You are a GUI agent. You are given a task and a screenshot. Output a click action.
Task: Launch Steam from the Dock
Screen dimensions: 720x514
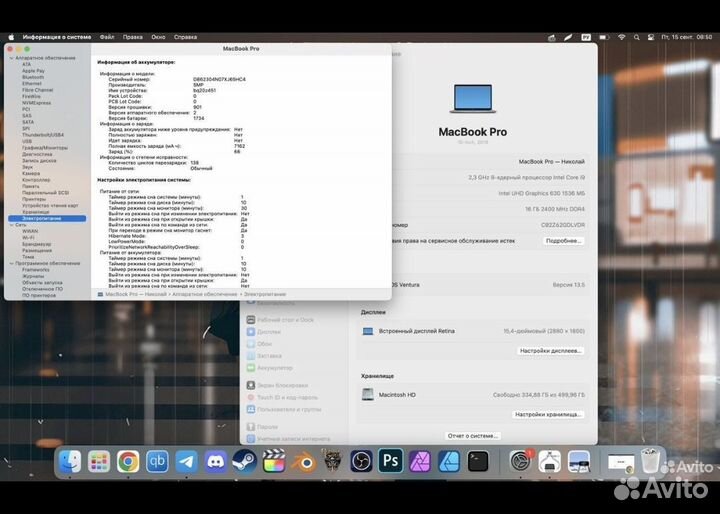(x=245, y=461)
